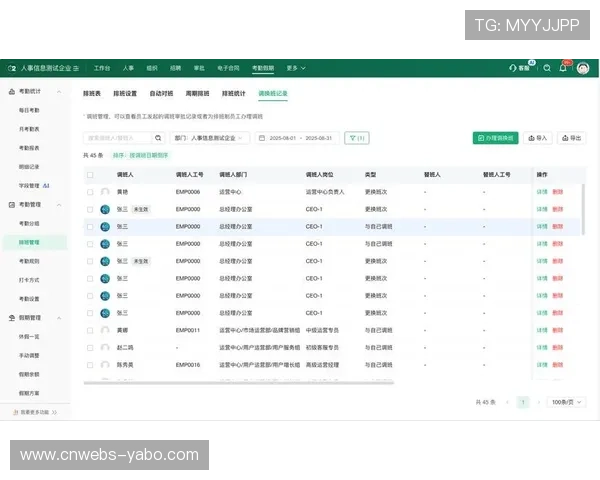
Task: Check the EMP0006 row checkbox
Action: click(90, 192)
